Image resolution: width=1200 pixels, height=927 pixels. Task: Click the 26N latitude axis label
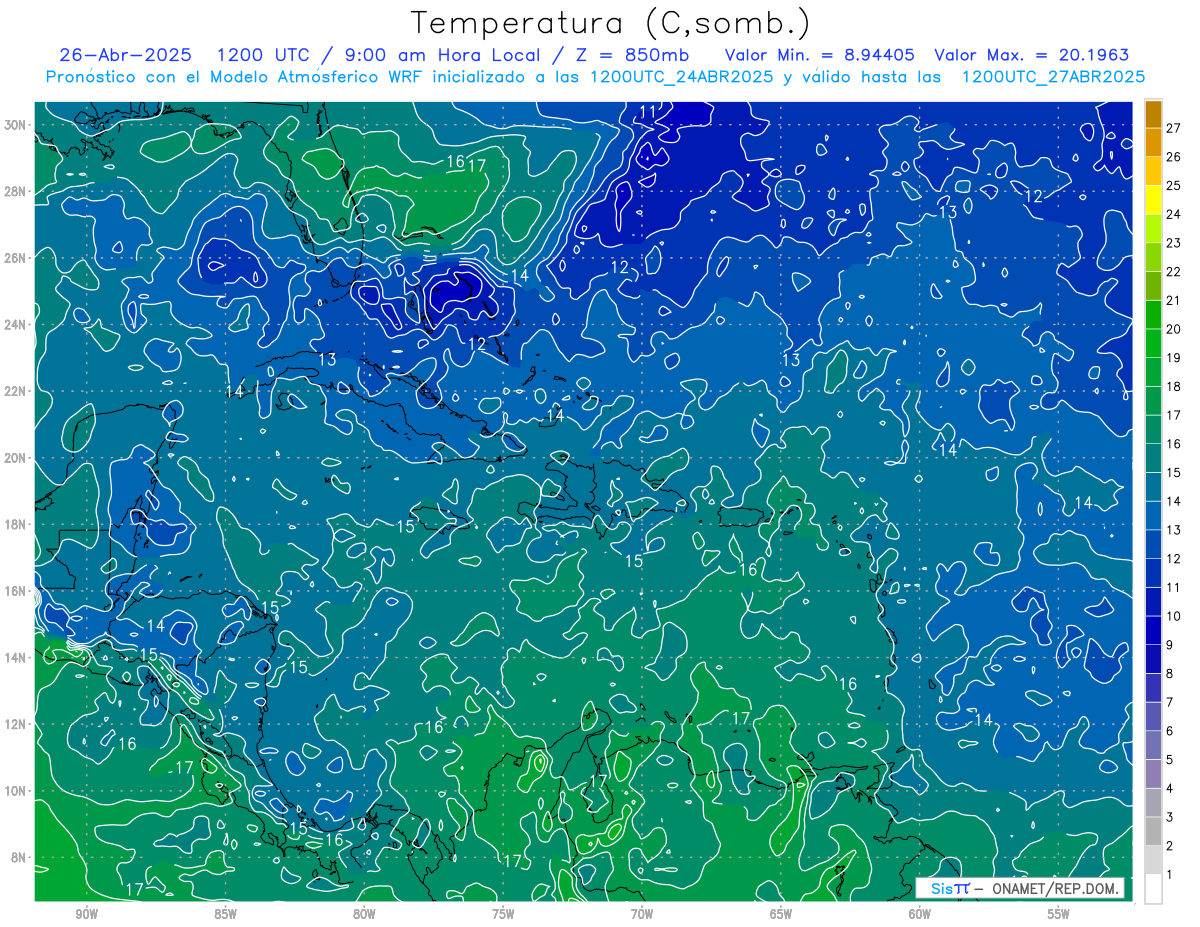15,258
